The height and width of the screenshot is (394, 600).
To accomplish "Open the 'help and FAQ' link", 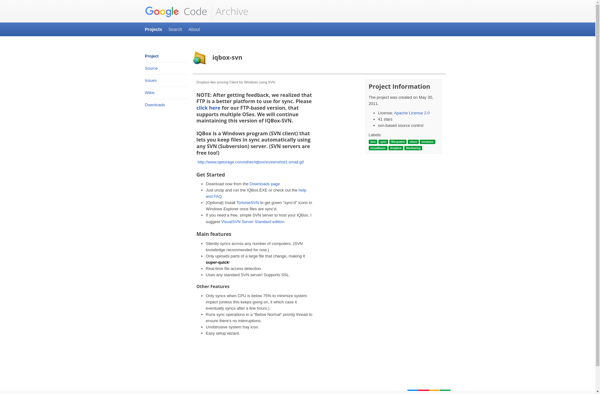I will [x=256, y=193].
